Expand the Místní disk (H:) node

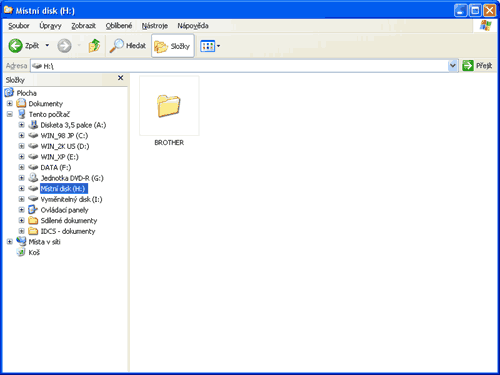click(x=22, y=189)
